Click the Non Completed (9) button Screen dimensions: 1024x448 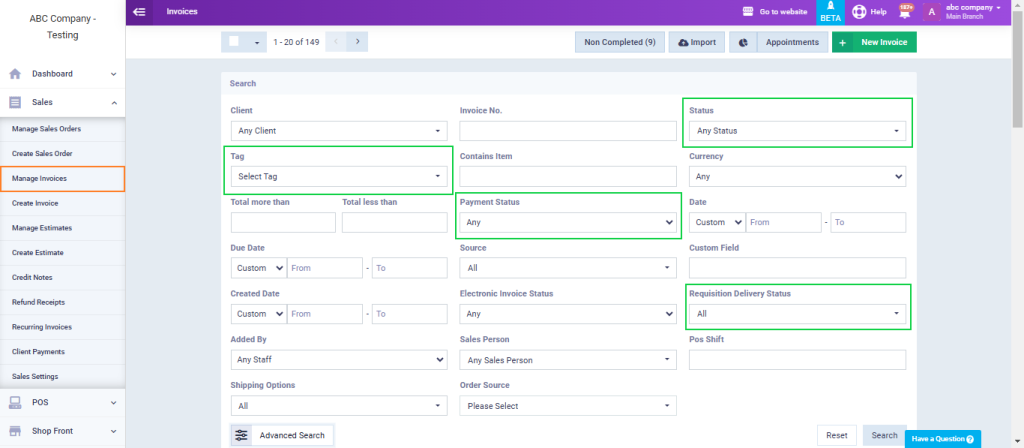click(620, 42)
